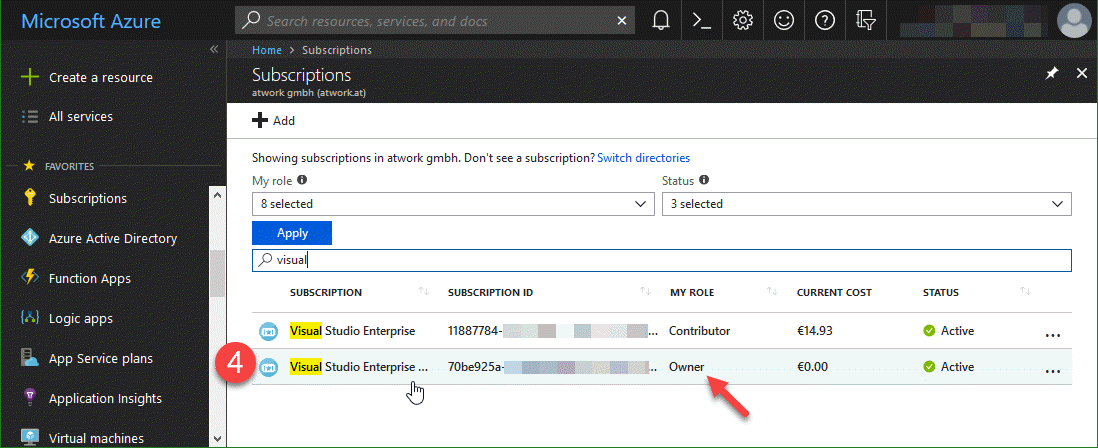Click the user account avatar
The image size is (1098, 448).
pyautogui.click(x=1075, y=20)
